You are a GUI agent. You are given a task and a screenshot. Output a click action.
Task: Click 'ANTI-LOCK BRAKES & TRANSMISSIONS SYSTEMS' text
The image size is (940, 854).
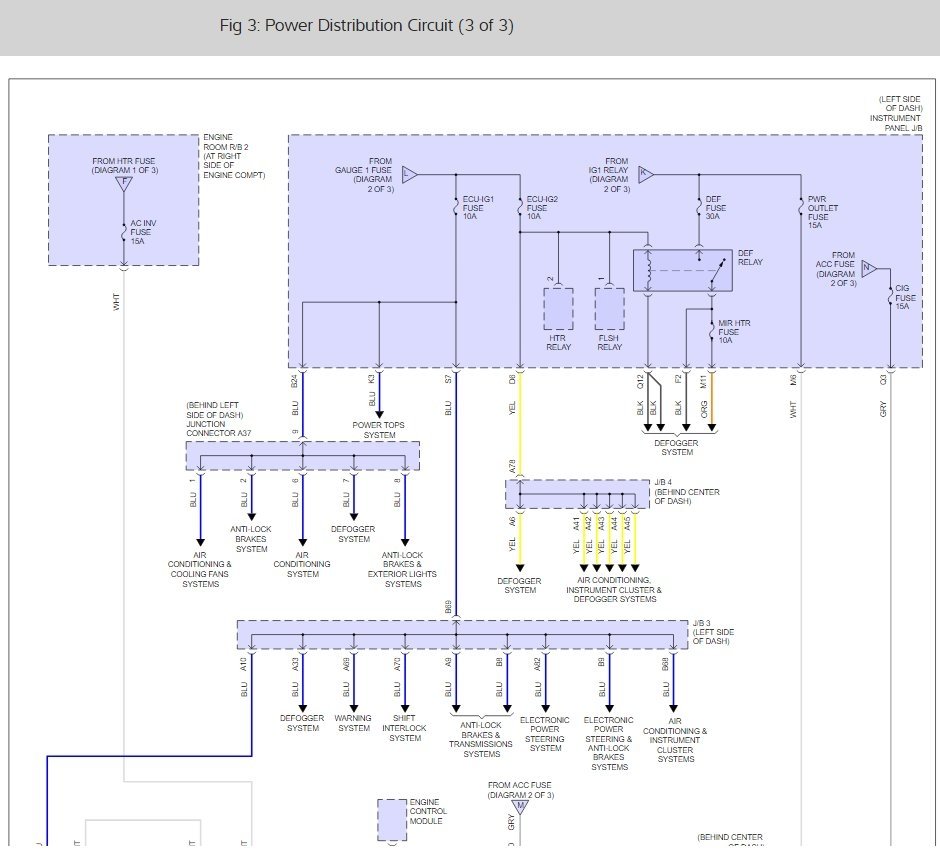click(481, 740)
